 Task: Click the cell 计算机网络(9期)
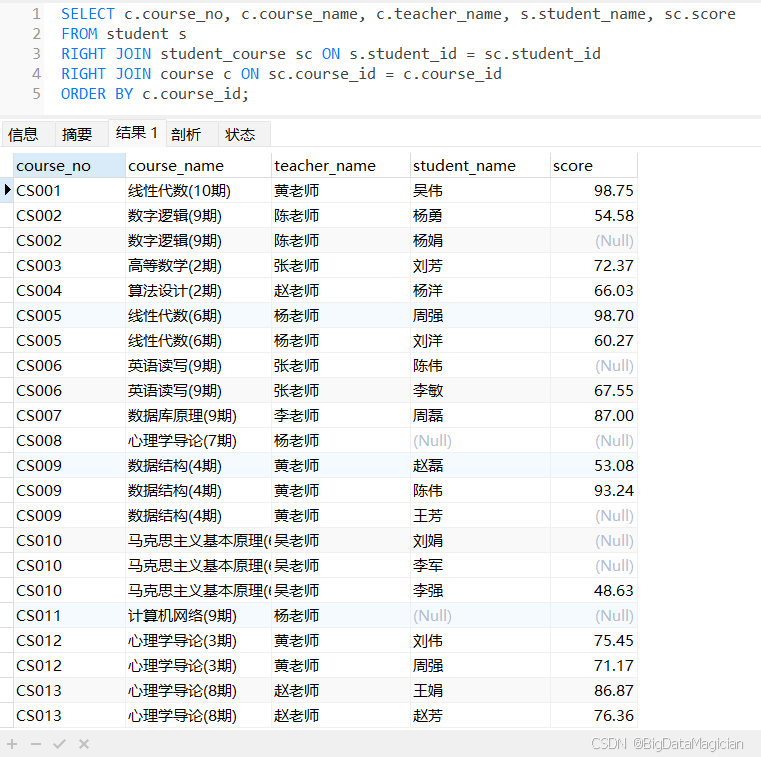point(199,615)
